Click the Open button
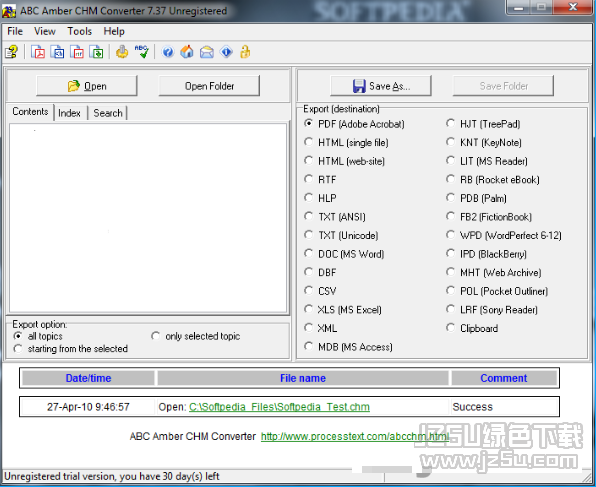Screen dimensions: 596x487 click(x=87, y=86)
